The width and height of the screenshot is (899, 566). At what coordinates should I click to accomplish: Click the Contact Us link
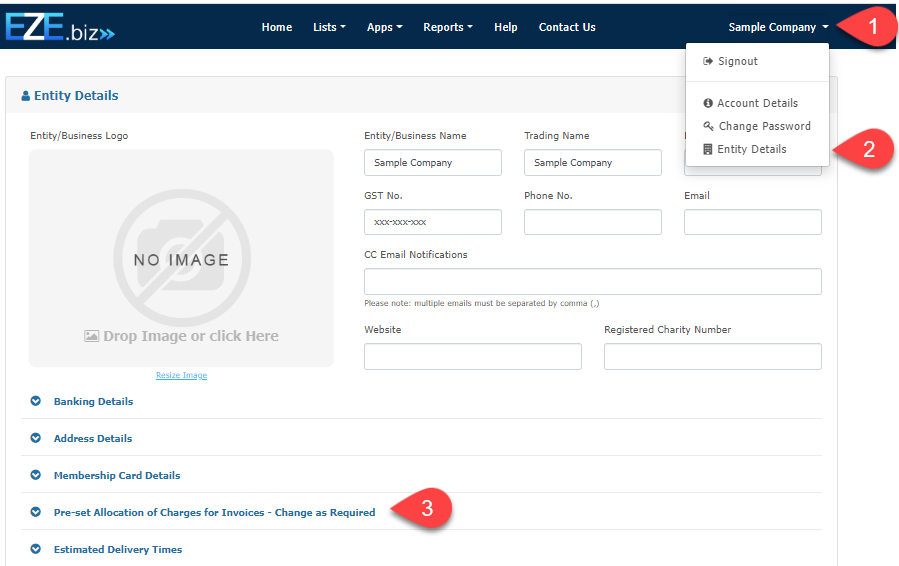point(567,27)
